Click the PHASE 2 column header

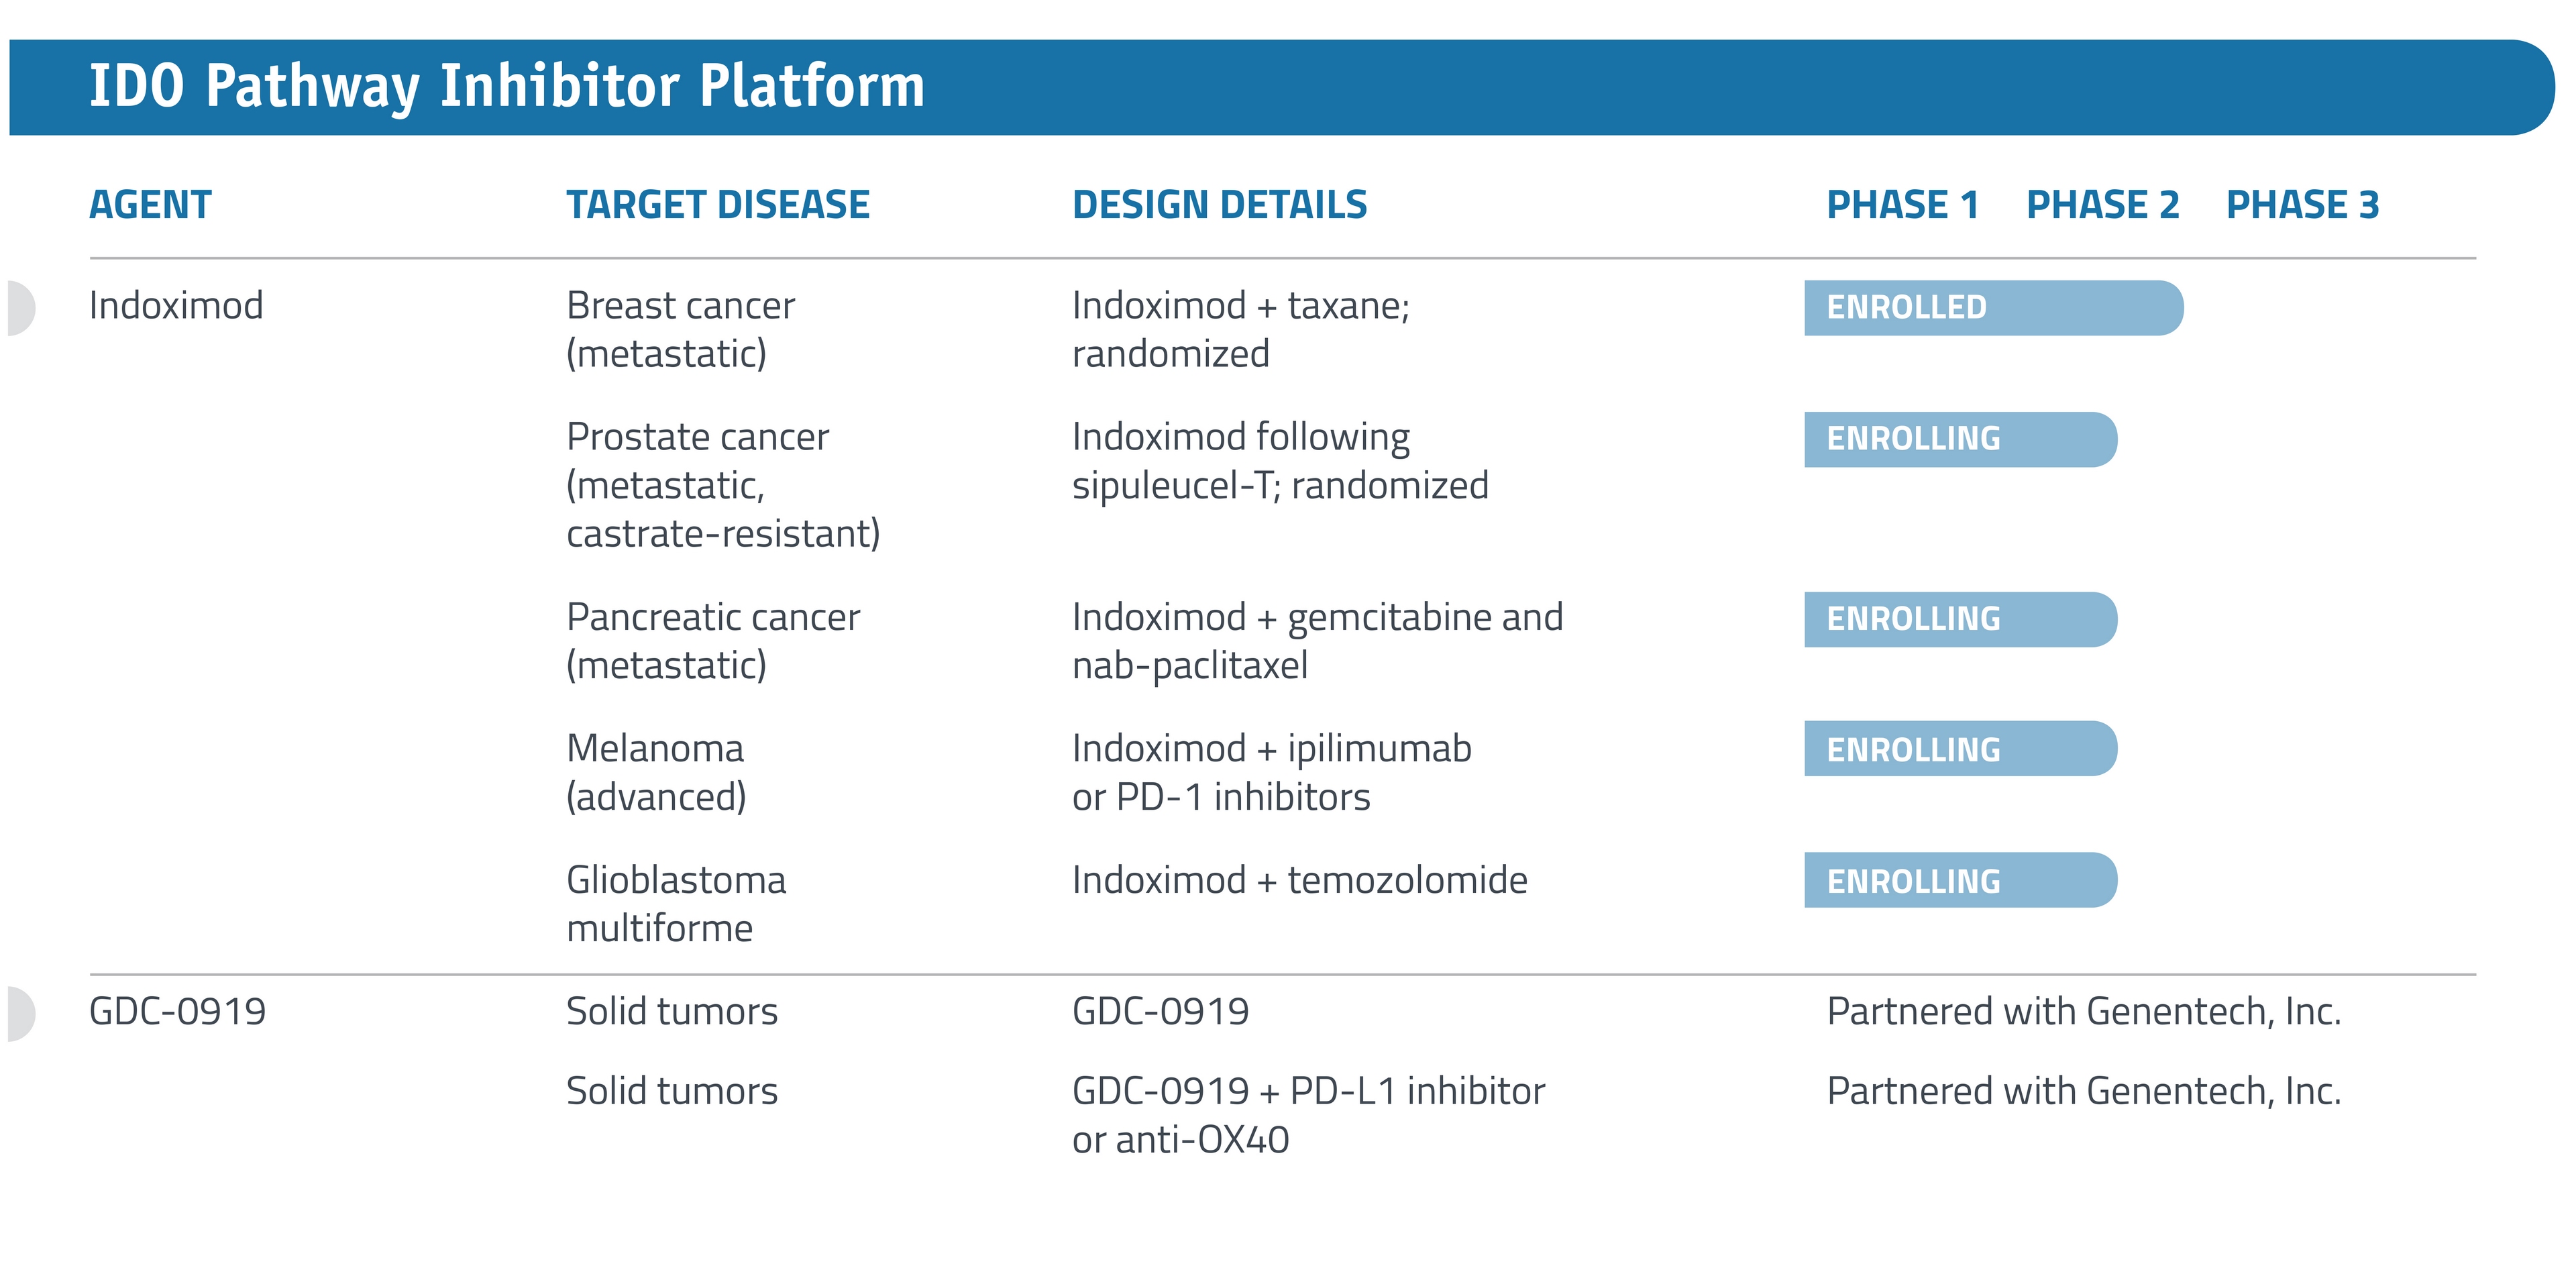tap(2102, 205)
